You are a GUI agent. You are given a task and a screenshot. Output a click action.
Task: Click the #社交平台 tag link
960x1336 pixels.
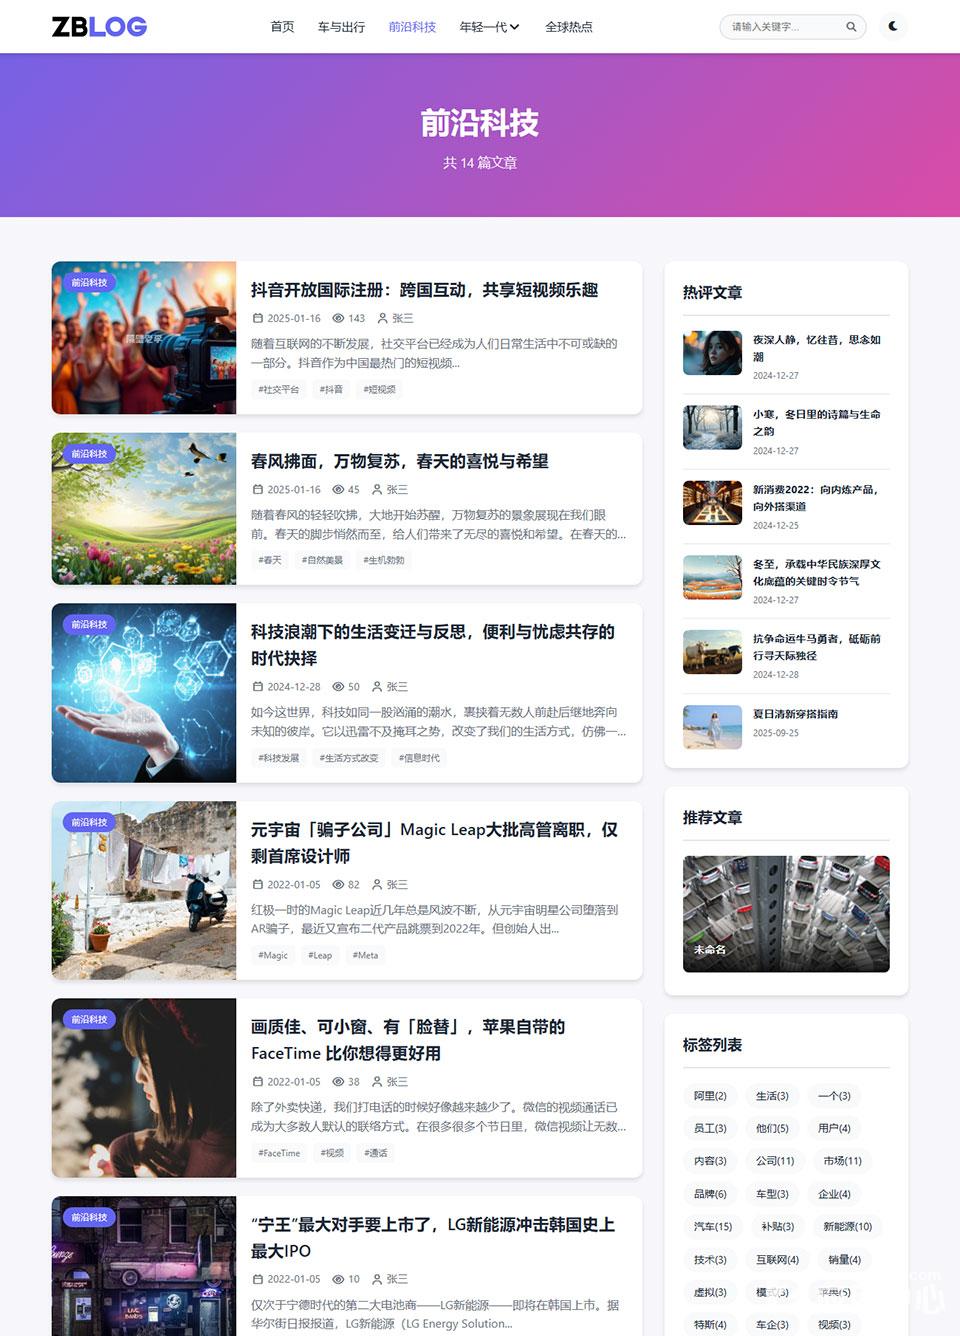(278, 389)
